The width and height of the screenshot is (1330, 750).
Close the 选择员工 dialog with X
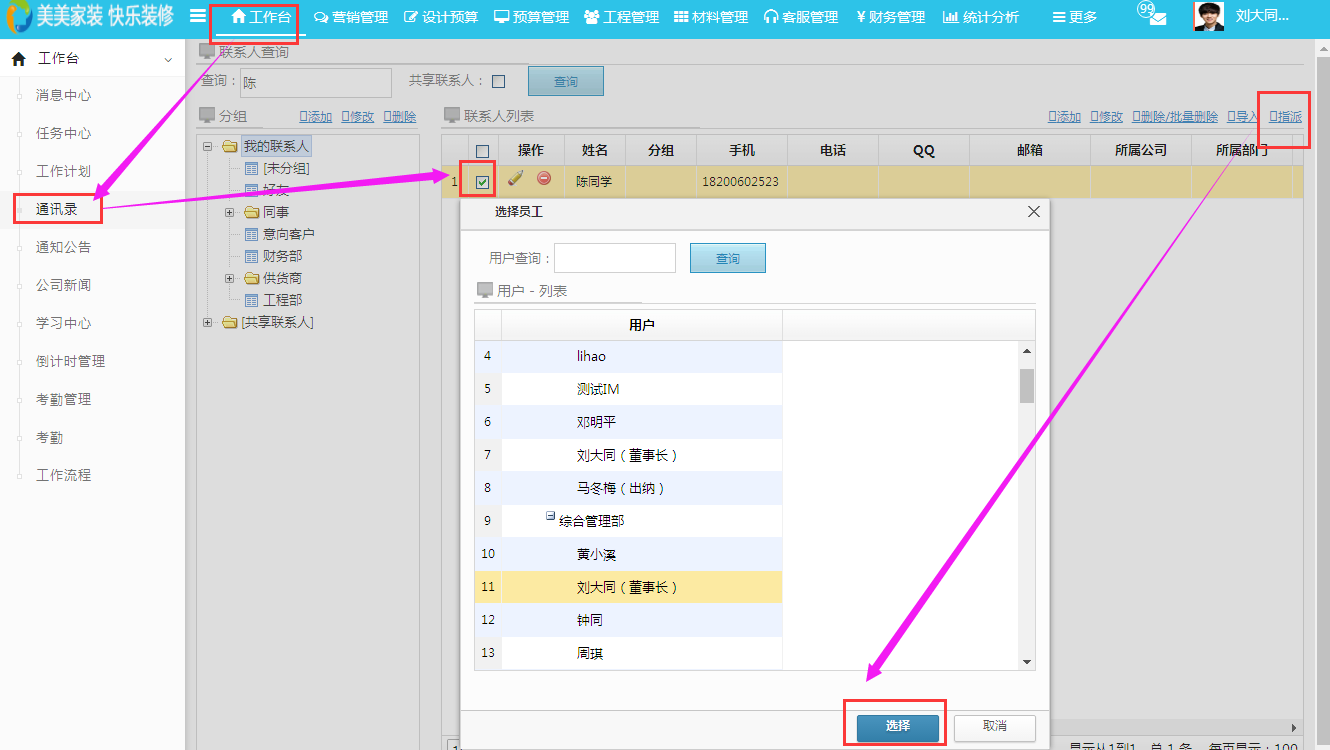[x=1034, y=212]
